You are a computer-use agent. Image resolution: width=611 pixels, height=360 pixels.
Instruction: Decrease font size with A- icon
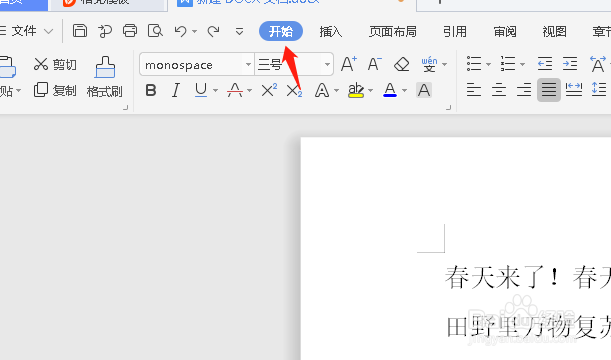pos(374,64)
